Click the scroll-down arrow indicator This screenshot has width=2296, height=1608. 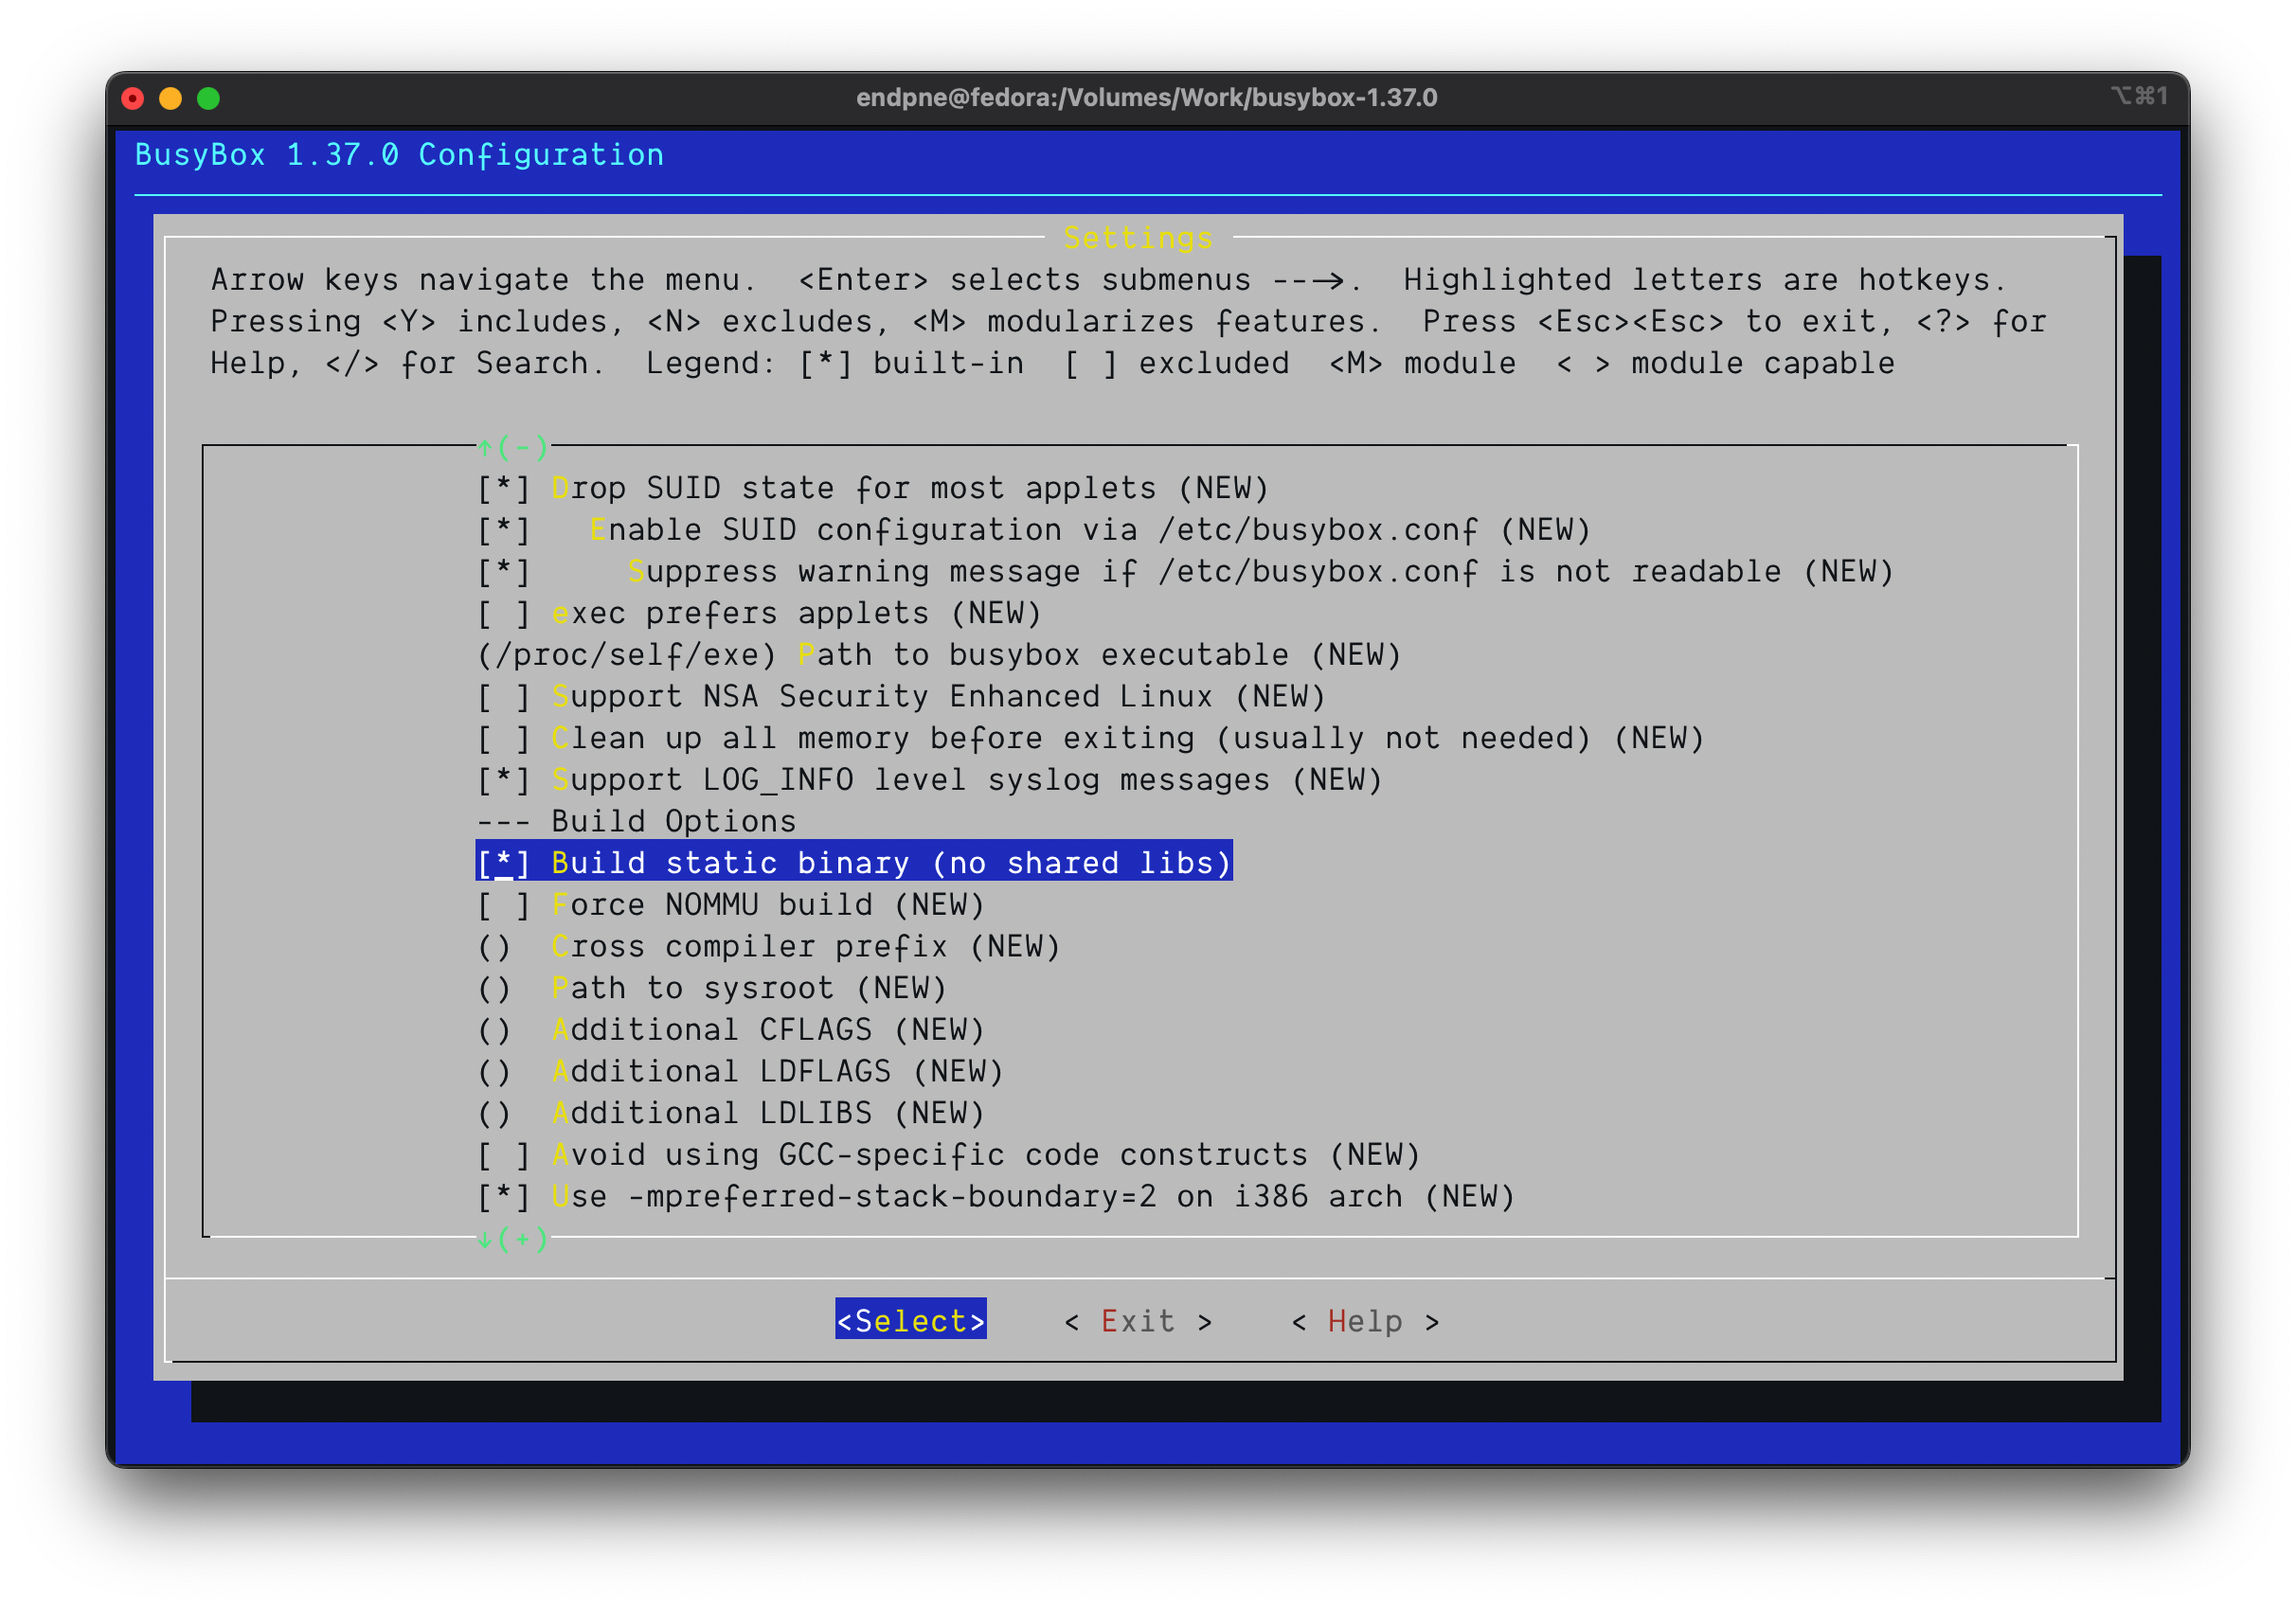tap(486, 1239)
